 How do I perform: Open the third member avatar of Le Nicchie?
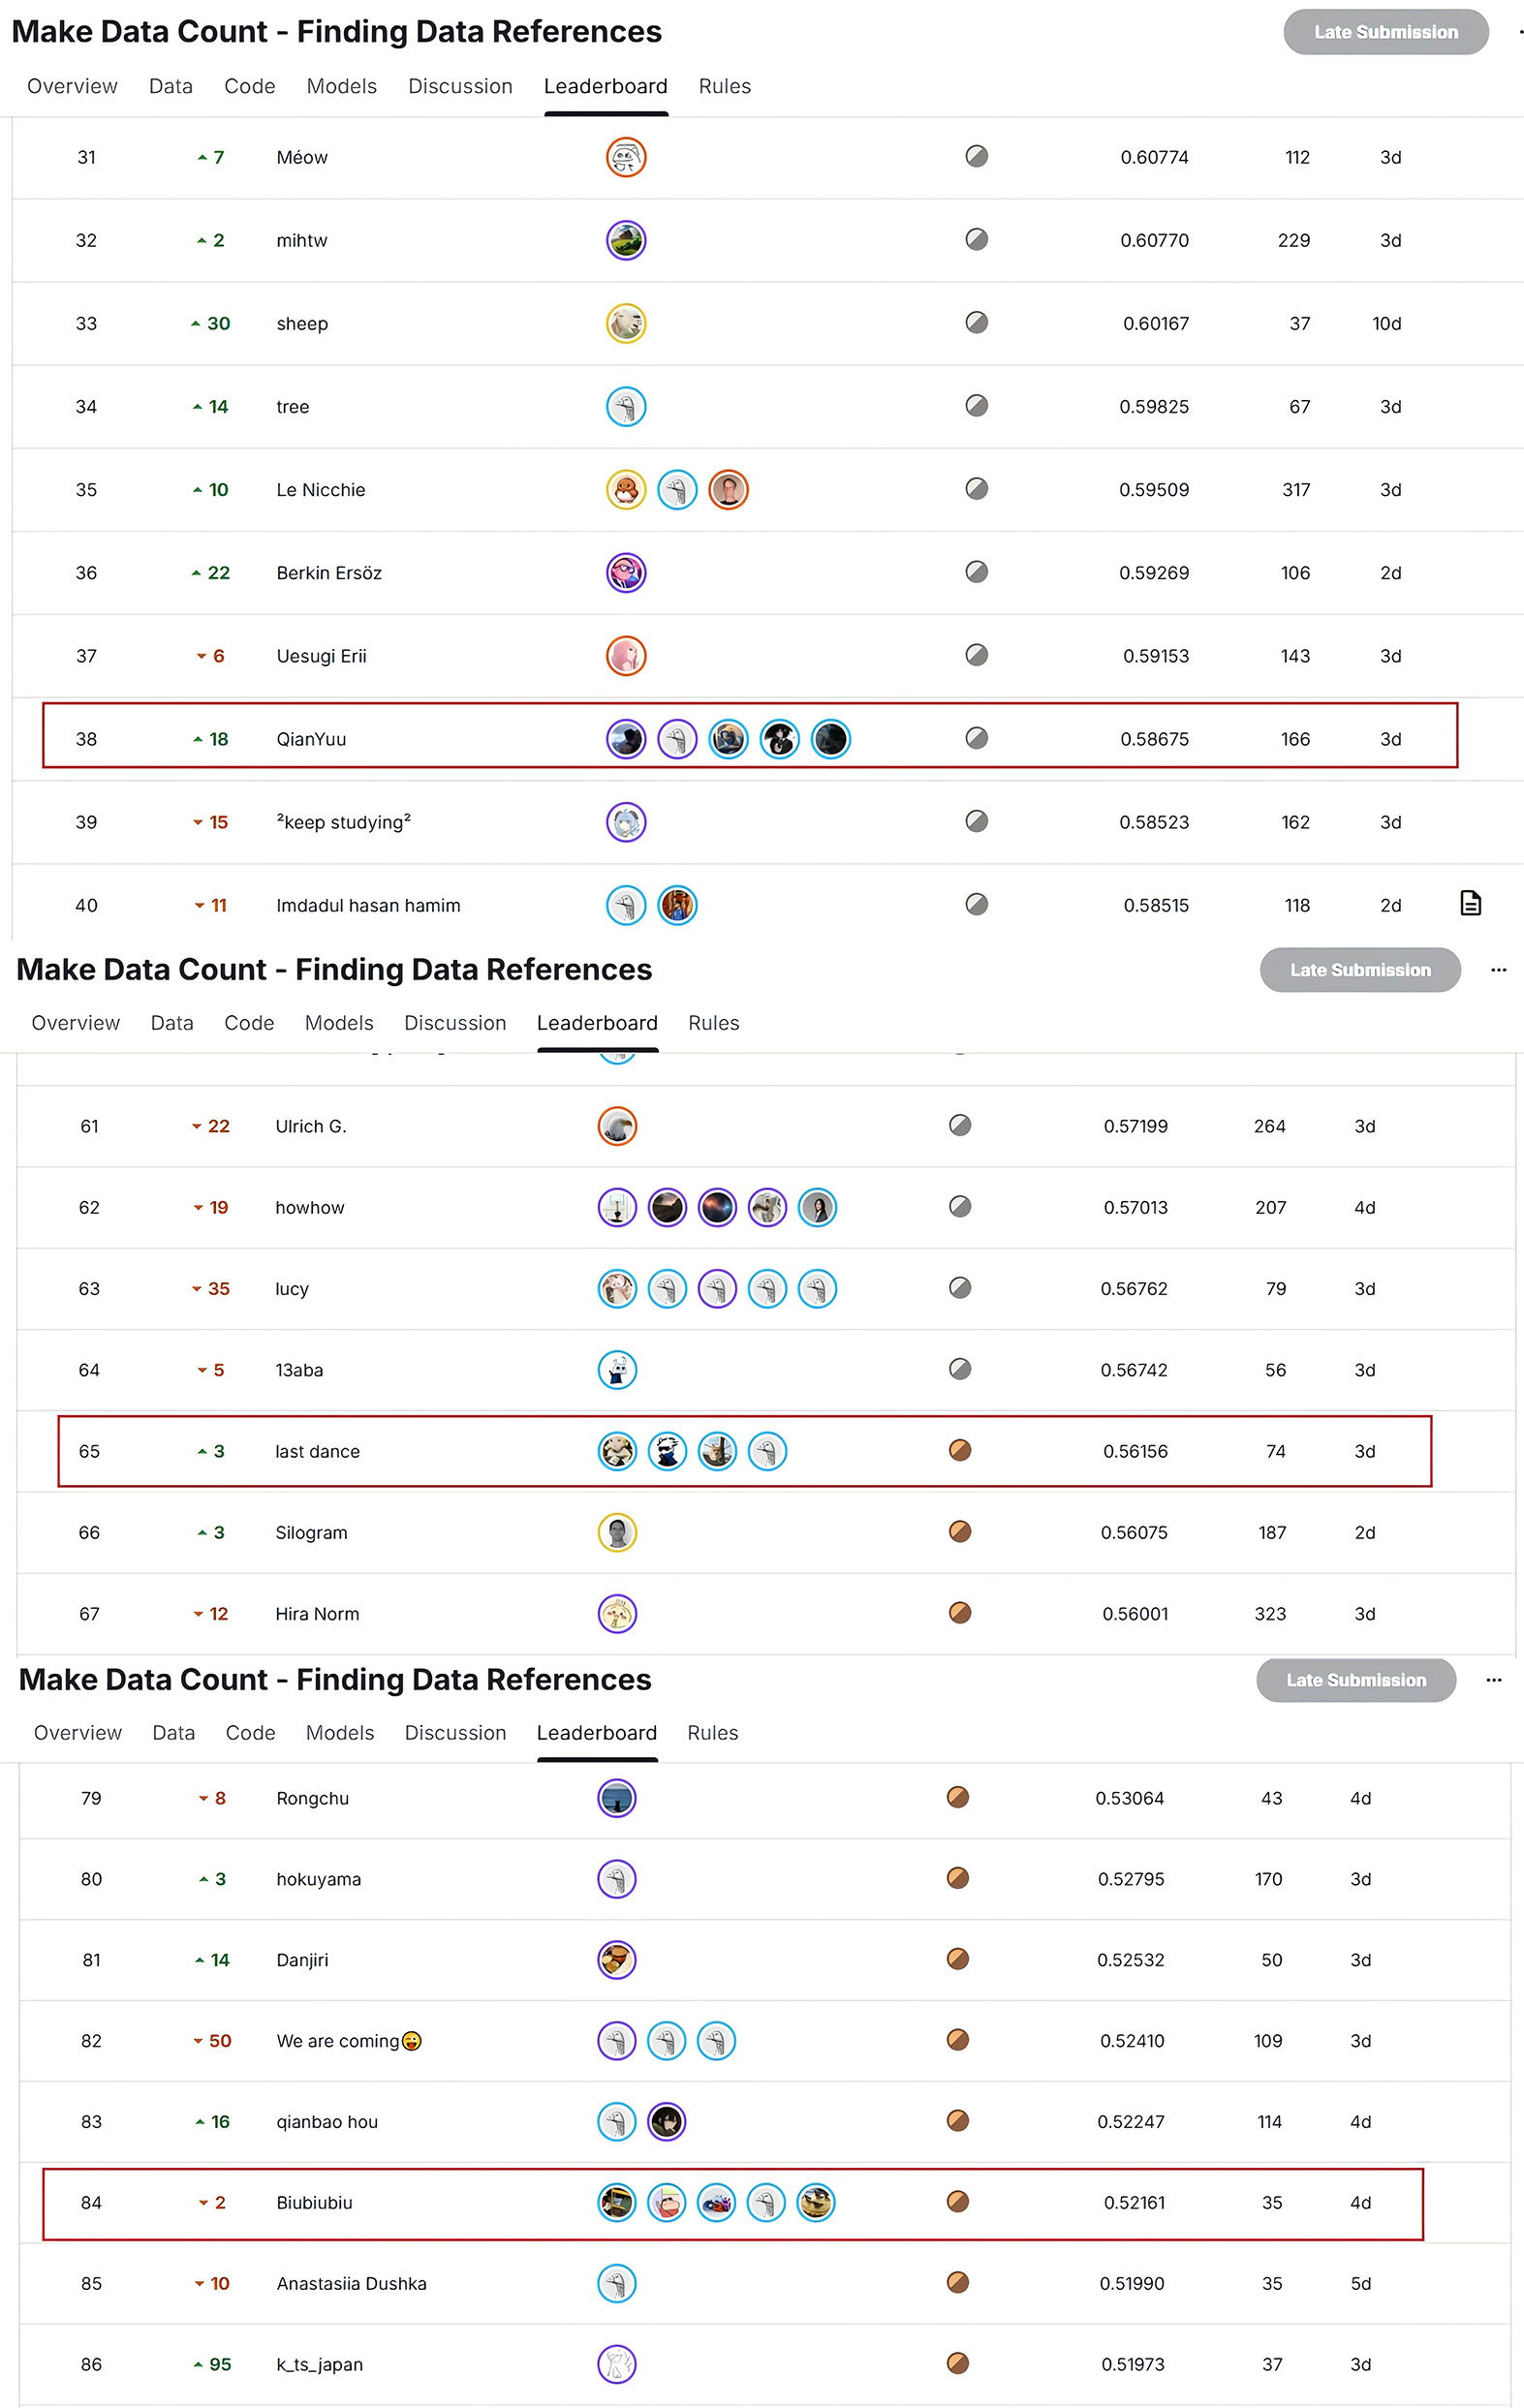pyautogui.click(x=728, y=490)
